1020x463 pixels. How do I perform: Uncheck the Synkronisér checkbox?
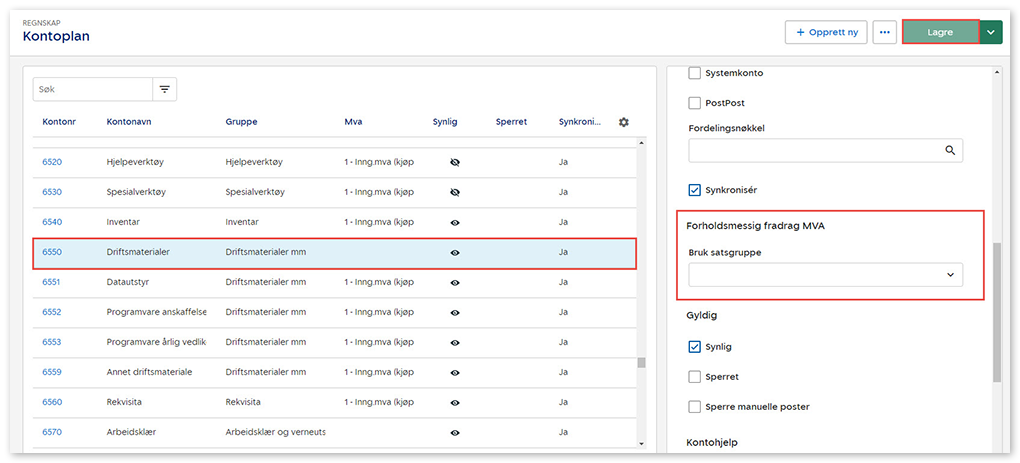695,190
